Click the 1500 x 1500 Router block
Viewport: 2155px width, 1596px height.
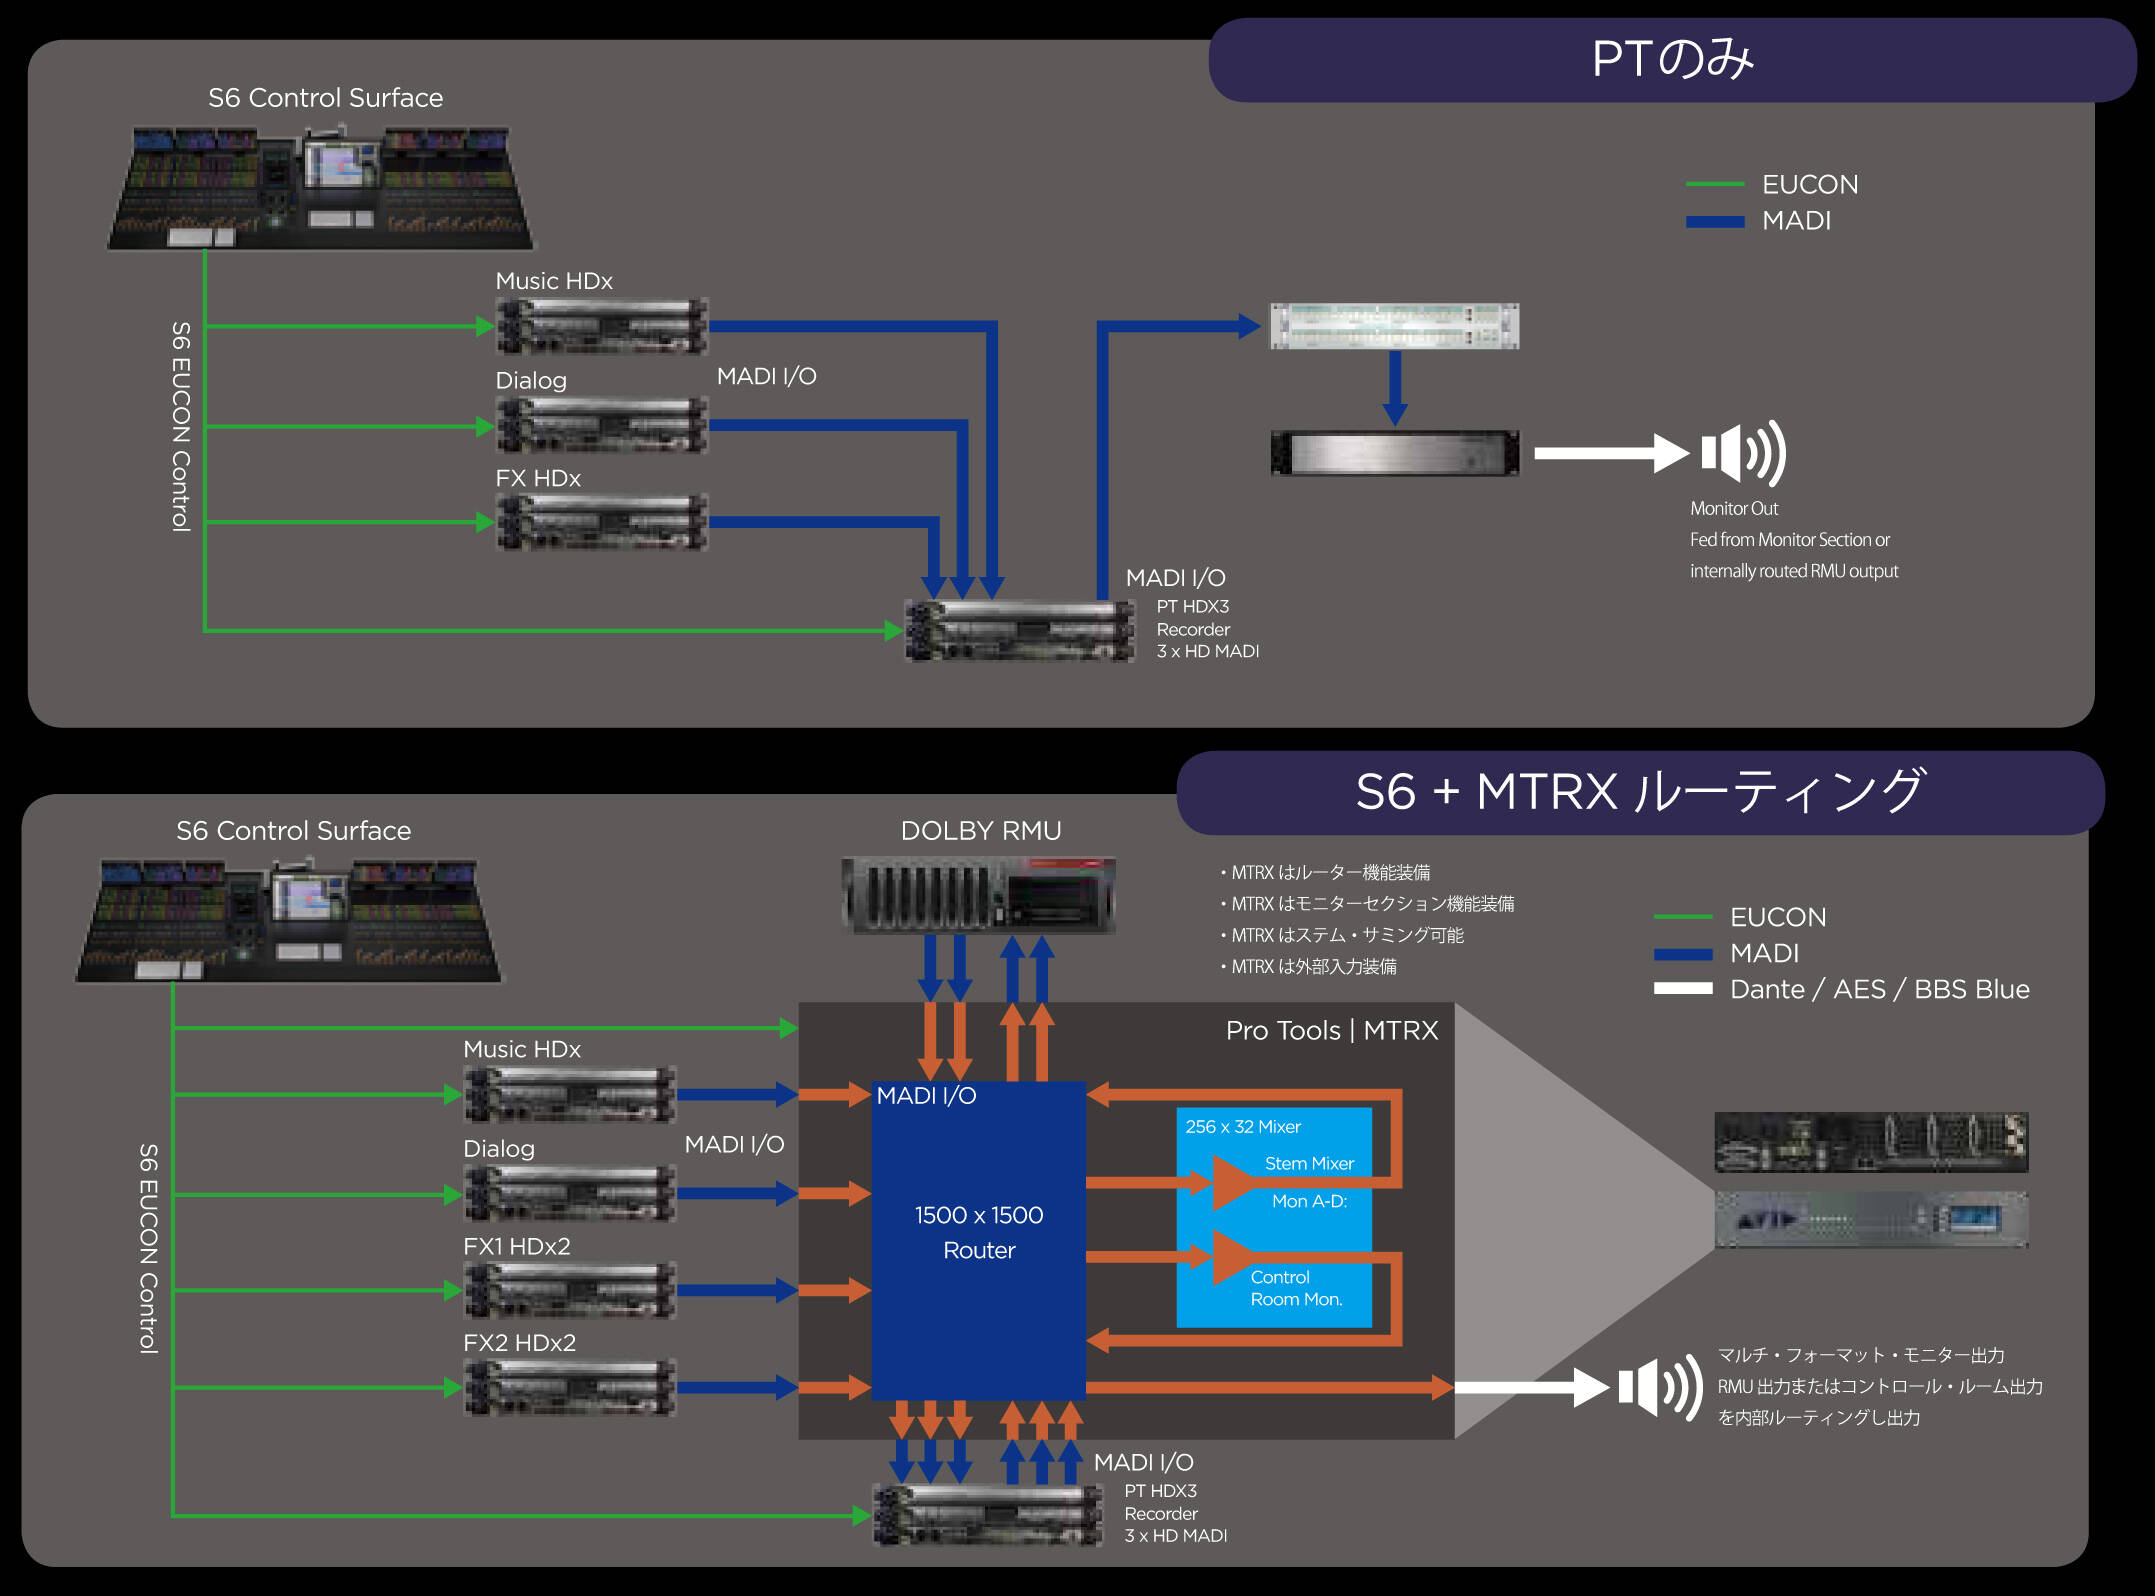[979, 1240]
